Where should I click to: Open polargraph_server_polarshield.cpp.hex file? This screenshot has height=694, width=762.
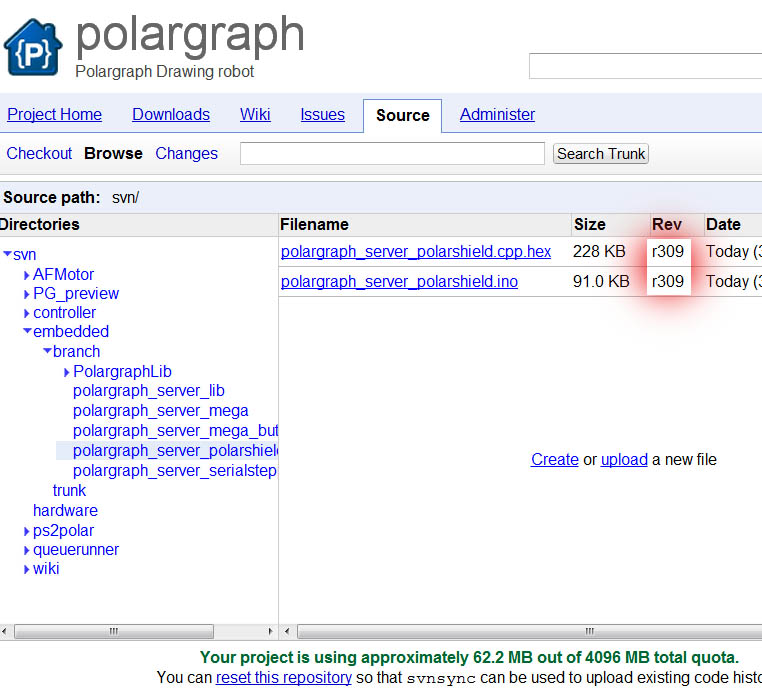click(x=416, y=252)
